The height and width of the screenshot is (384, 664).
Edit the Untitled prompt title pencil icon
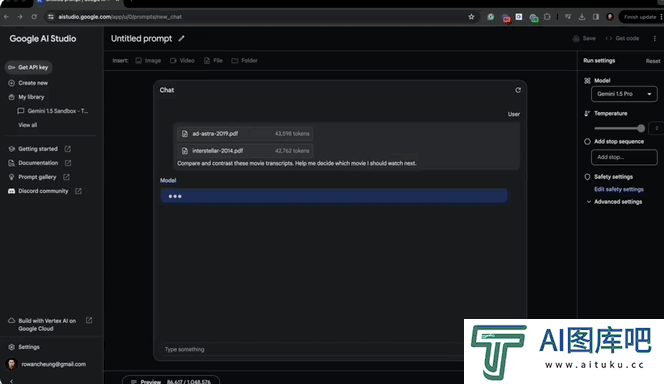pyautogui.click(x=181, y=39)
